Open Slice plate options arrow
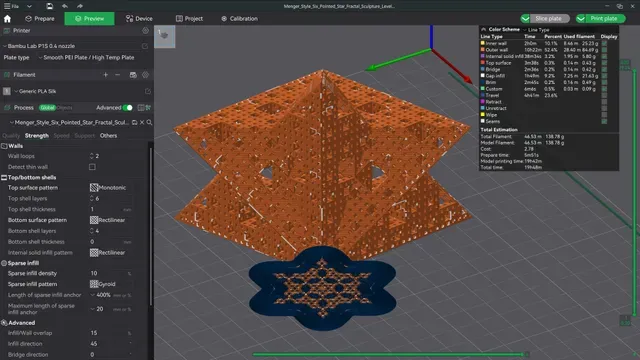 coord(525,19)
